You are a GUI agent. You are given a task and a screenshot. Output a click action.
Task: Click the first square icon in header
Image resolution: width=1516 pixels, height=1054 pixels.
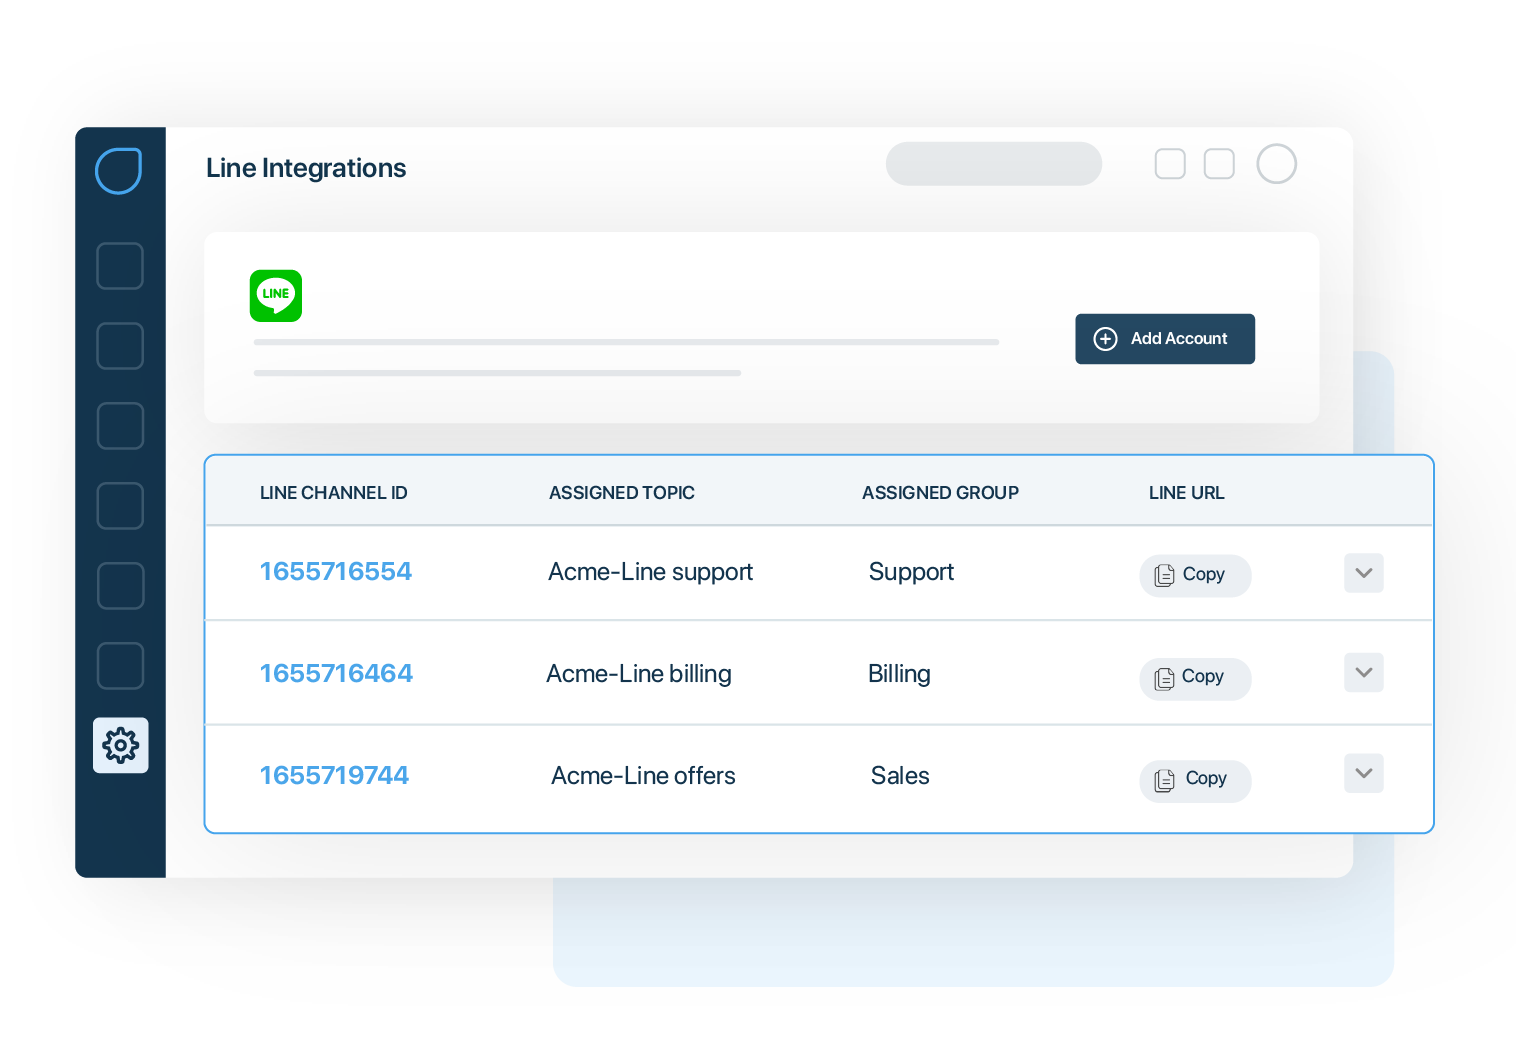[1170, 164]
